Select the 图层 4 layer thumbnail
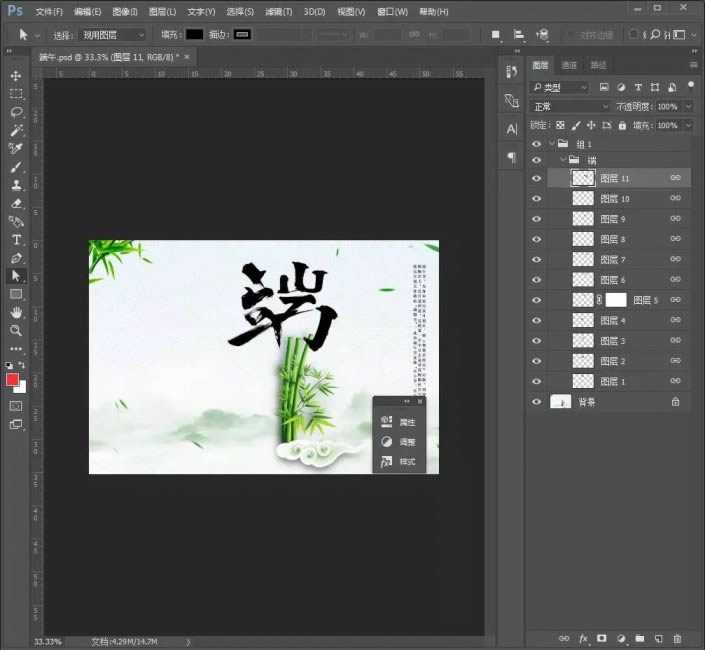Viewport: 705px width, 650px height. [x=583, y=320]
